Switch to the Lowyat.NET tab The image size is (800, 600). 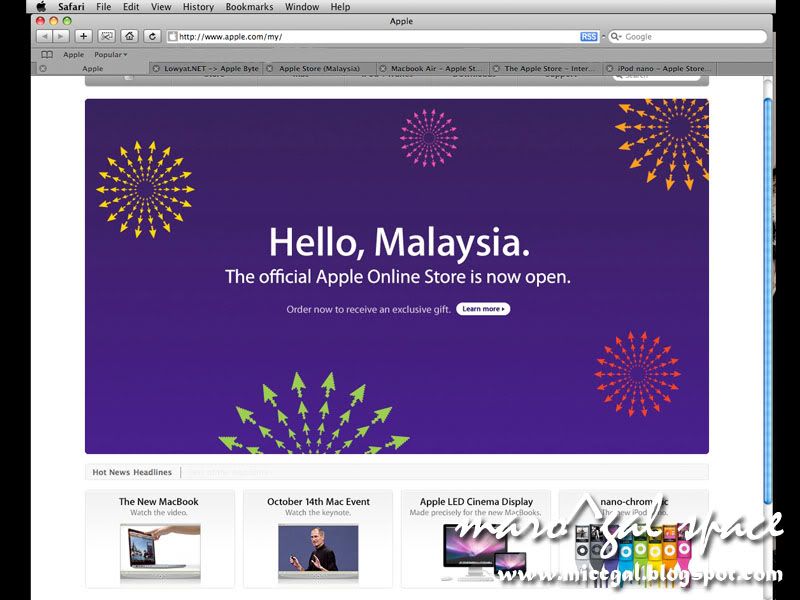pos(206,68)
